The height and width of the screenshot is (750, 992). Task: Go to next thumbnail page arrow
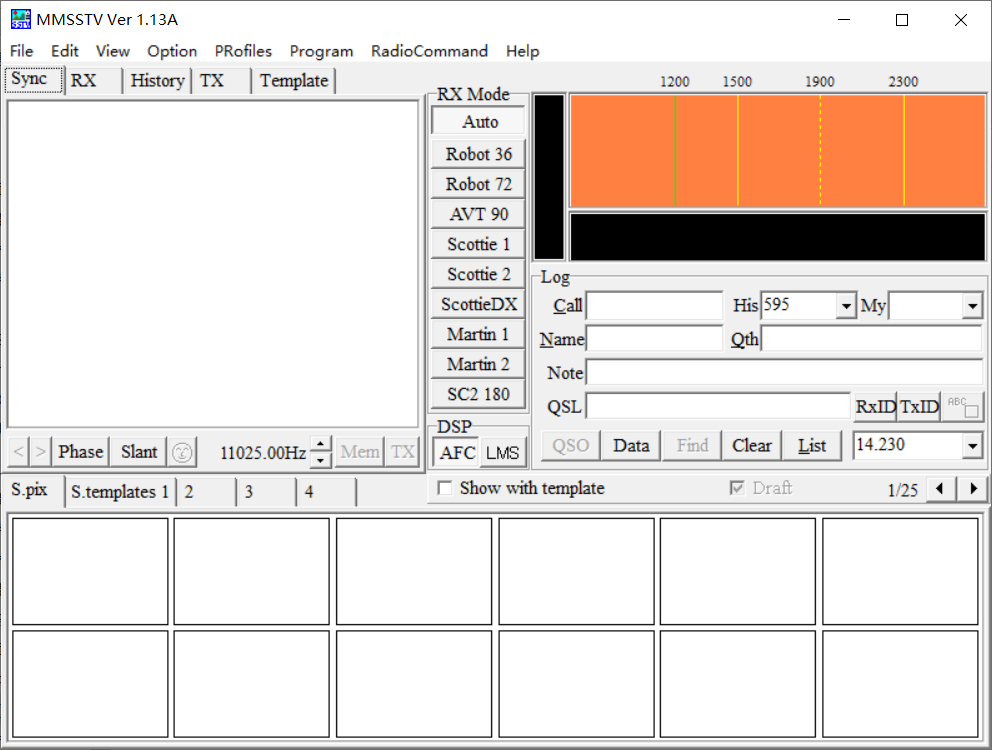coord(973,489)
